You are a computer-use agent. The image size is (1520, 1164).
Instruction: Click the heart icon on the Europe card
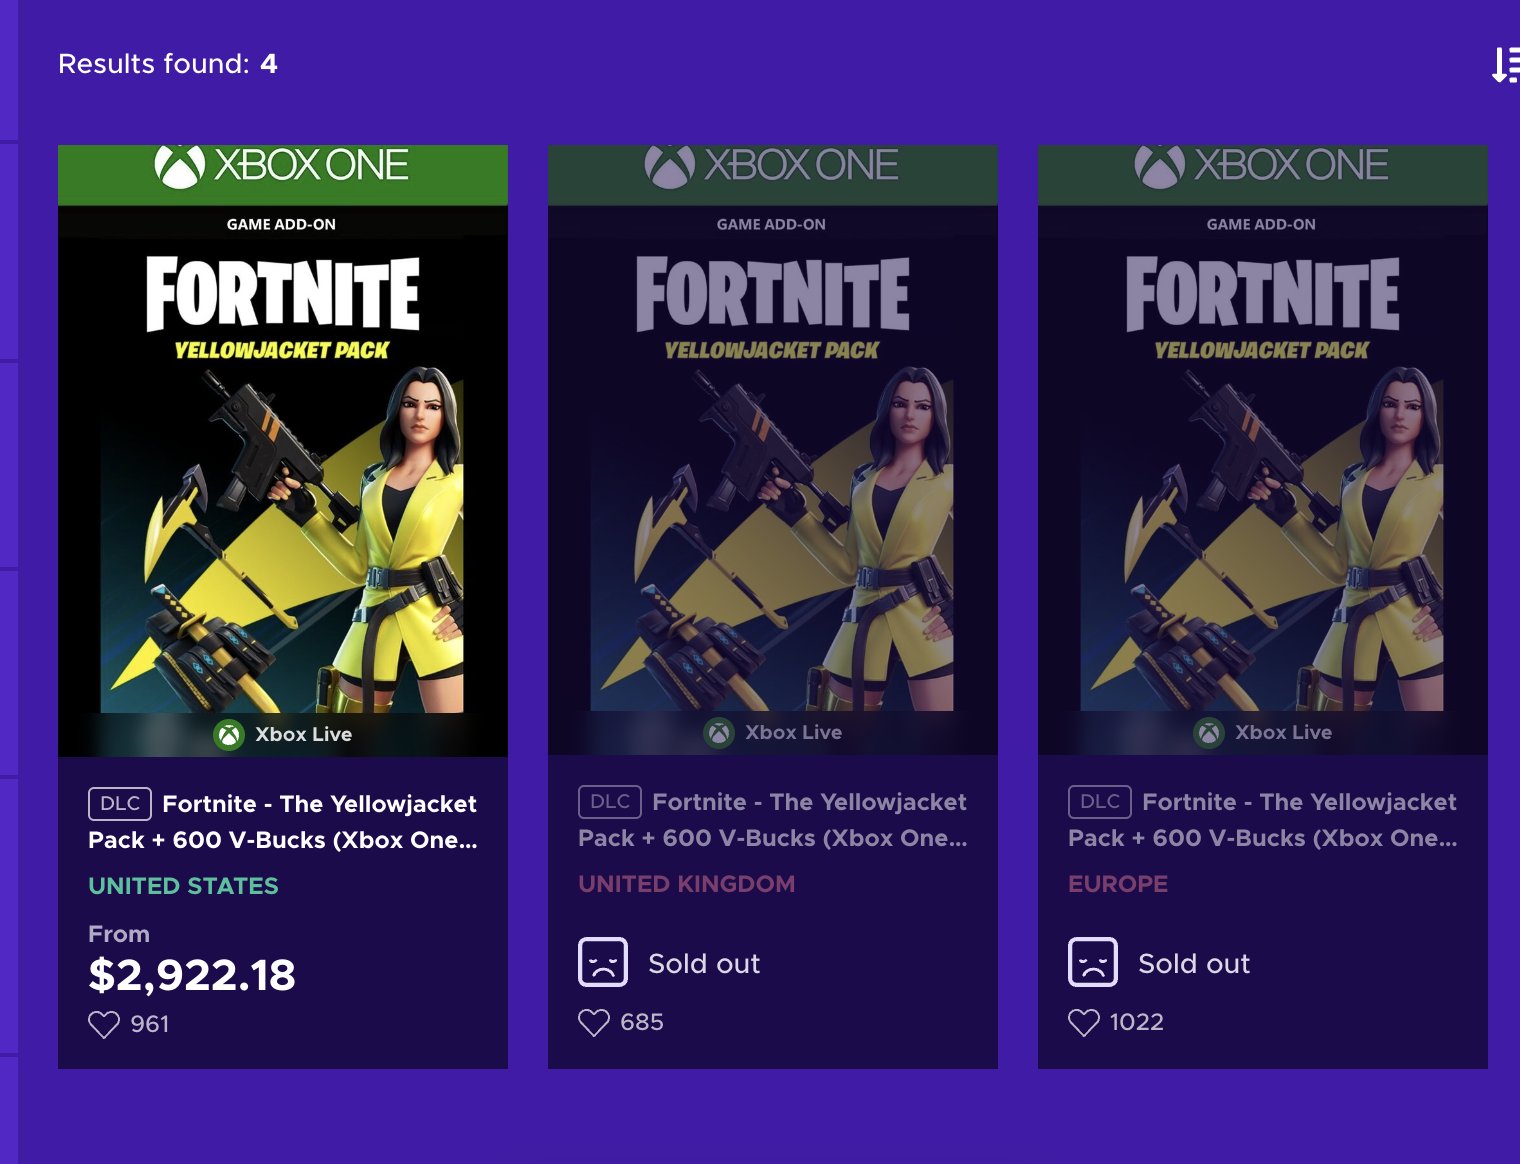click(1084, 1022)
